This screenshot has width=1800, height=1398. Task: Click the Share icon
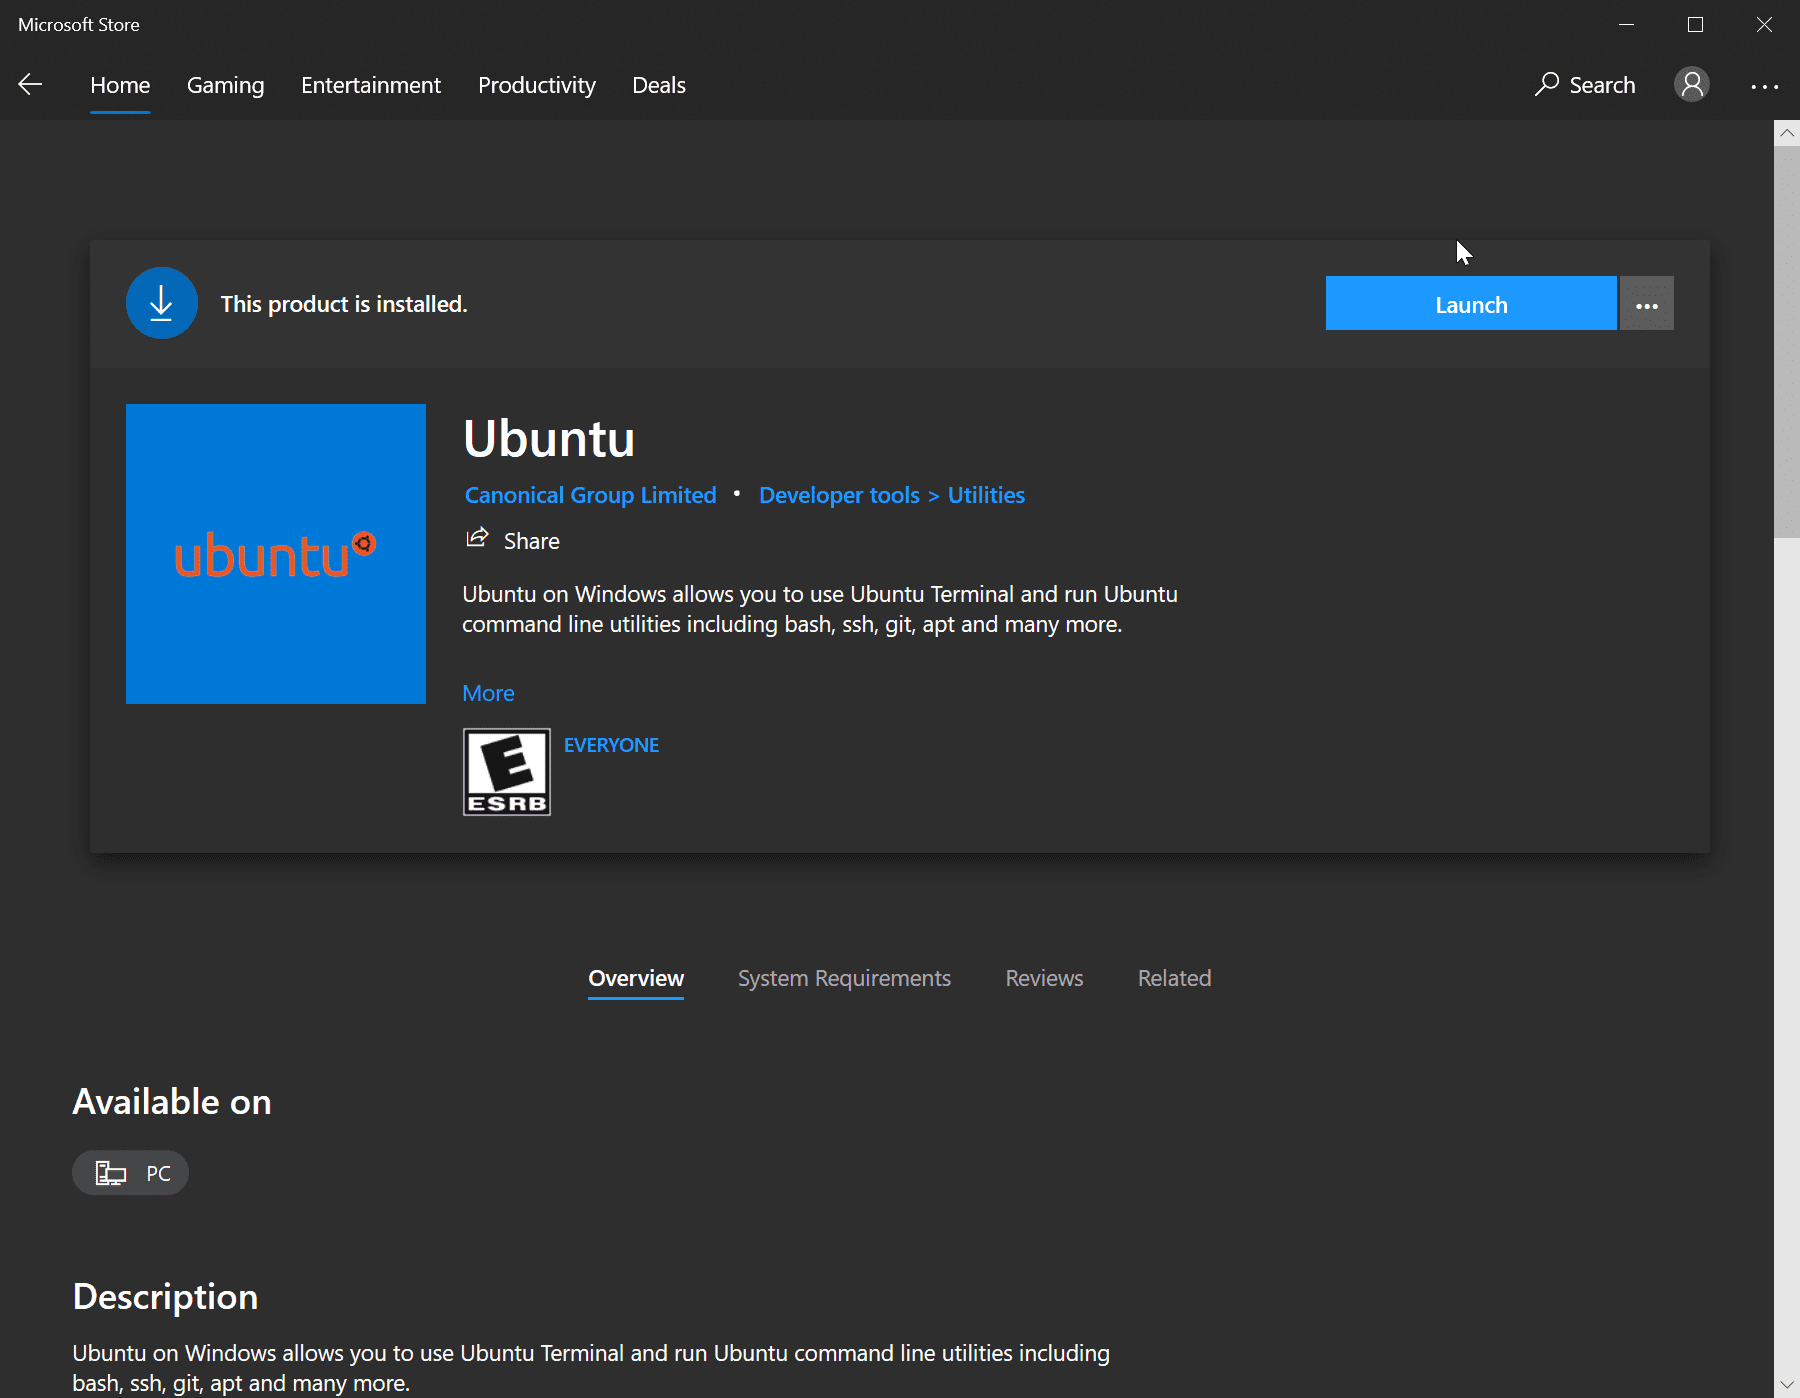477,538
